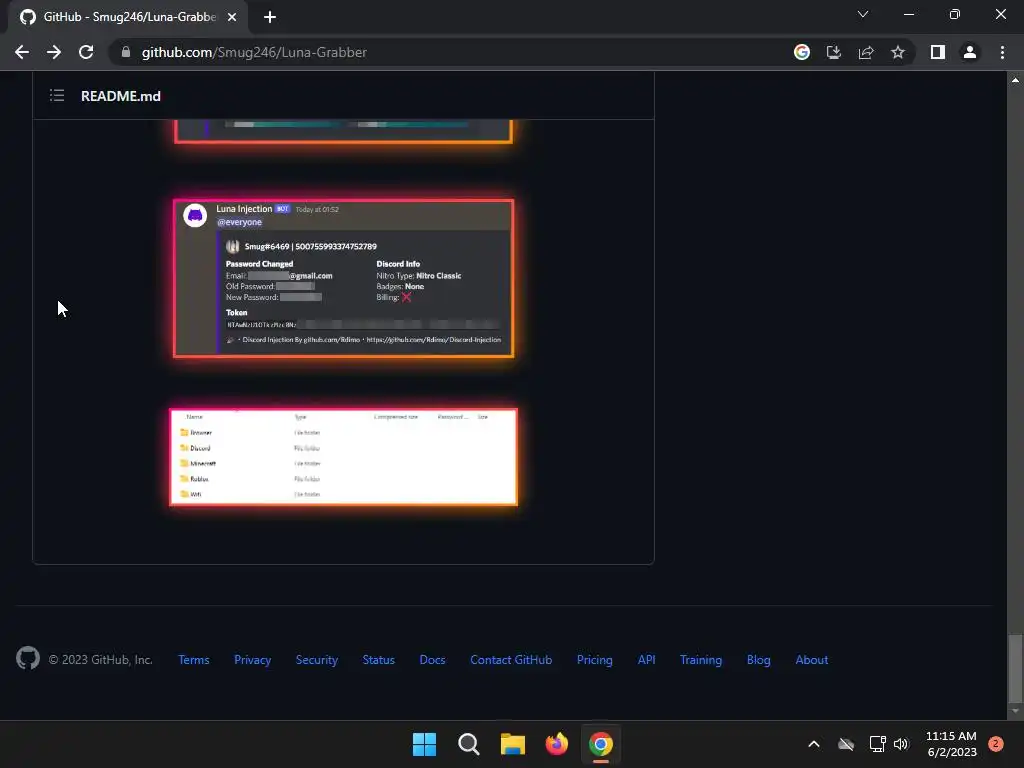Open the Privacy footer link
Viewport: 1024px width, 768px height.
click(253, 660)
